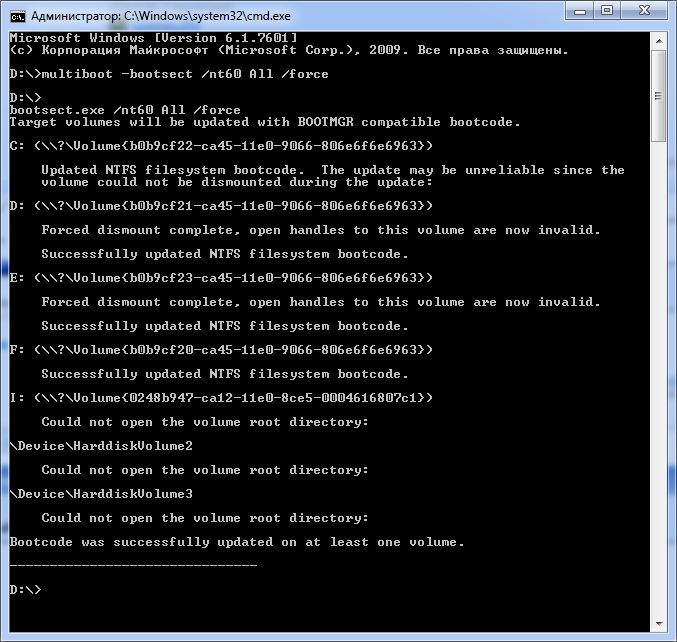Click the E: volume GUID line

[x=221, y=278]
